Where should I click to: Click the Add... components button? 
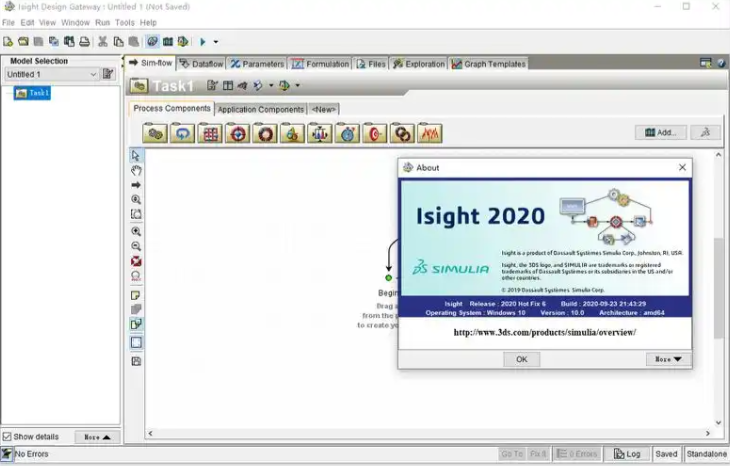pyautogui.click(x=660, y=132)
